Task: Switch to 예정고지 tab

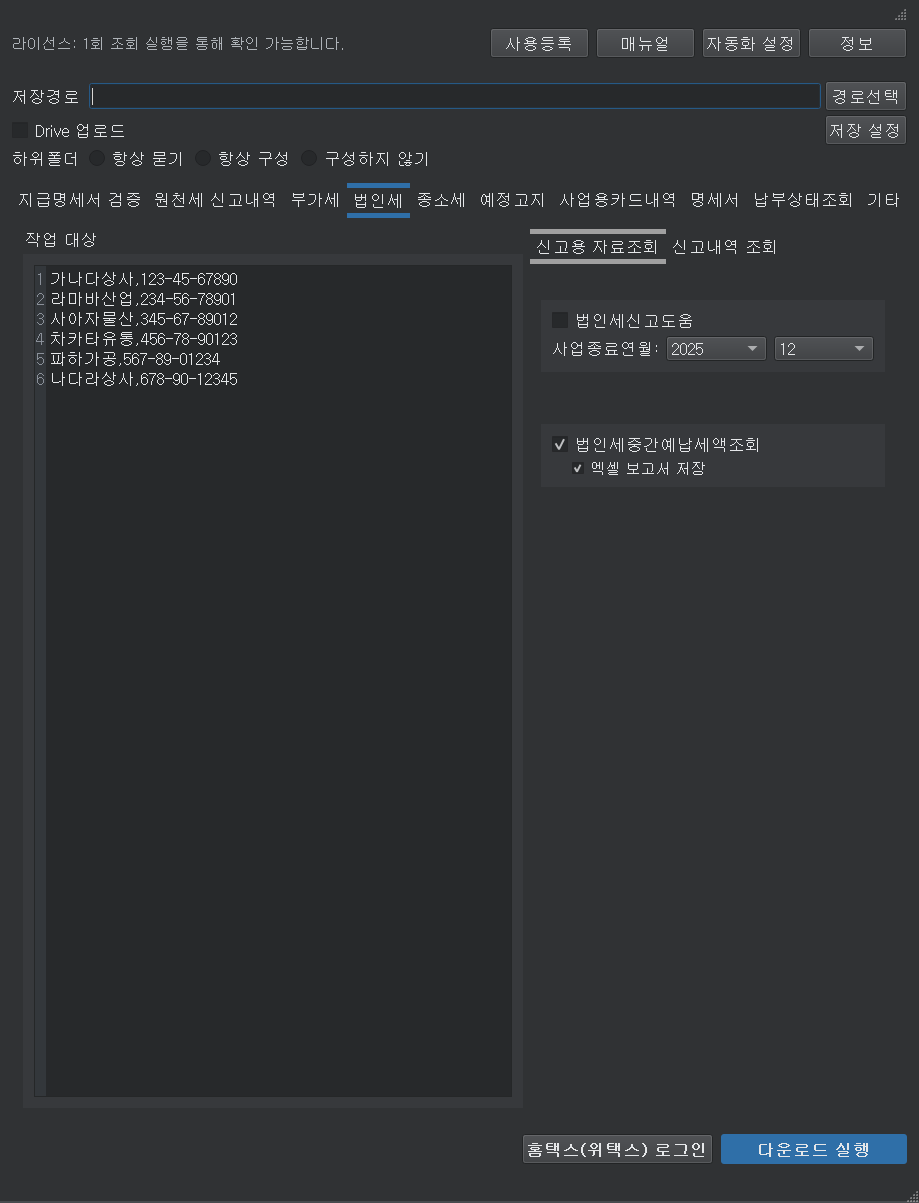Action: [x=512, y=200]
